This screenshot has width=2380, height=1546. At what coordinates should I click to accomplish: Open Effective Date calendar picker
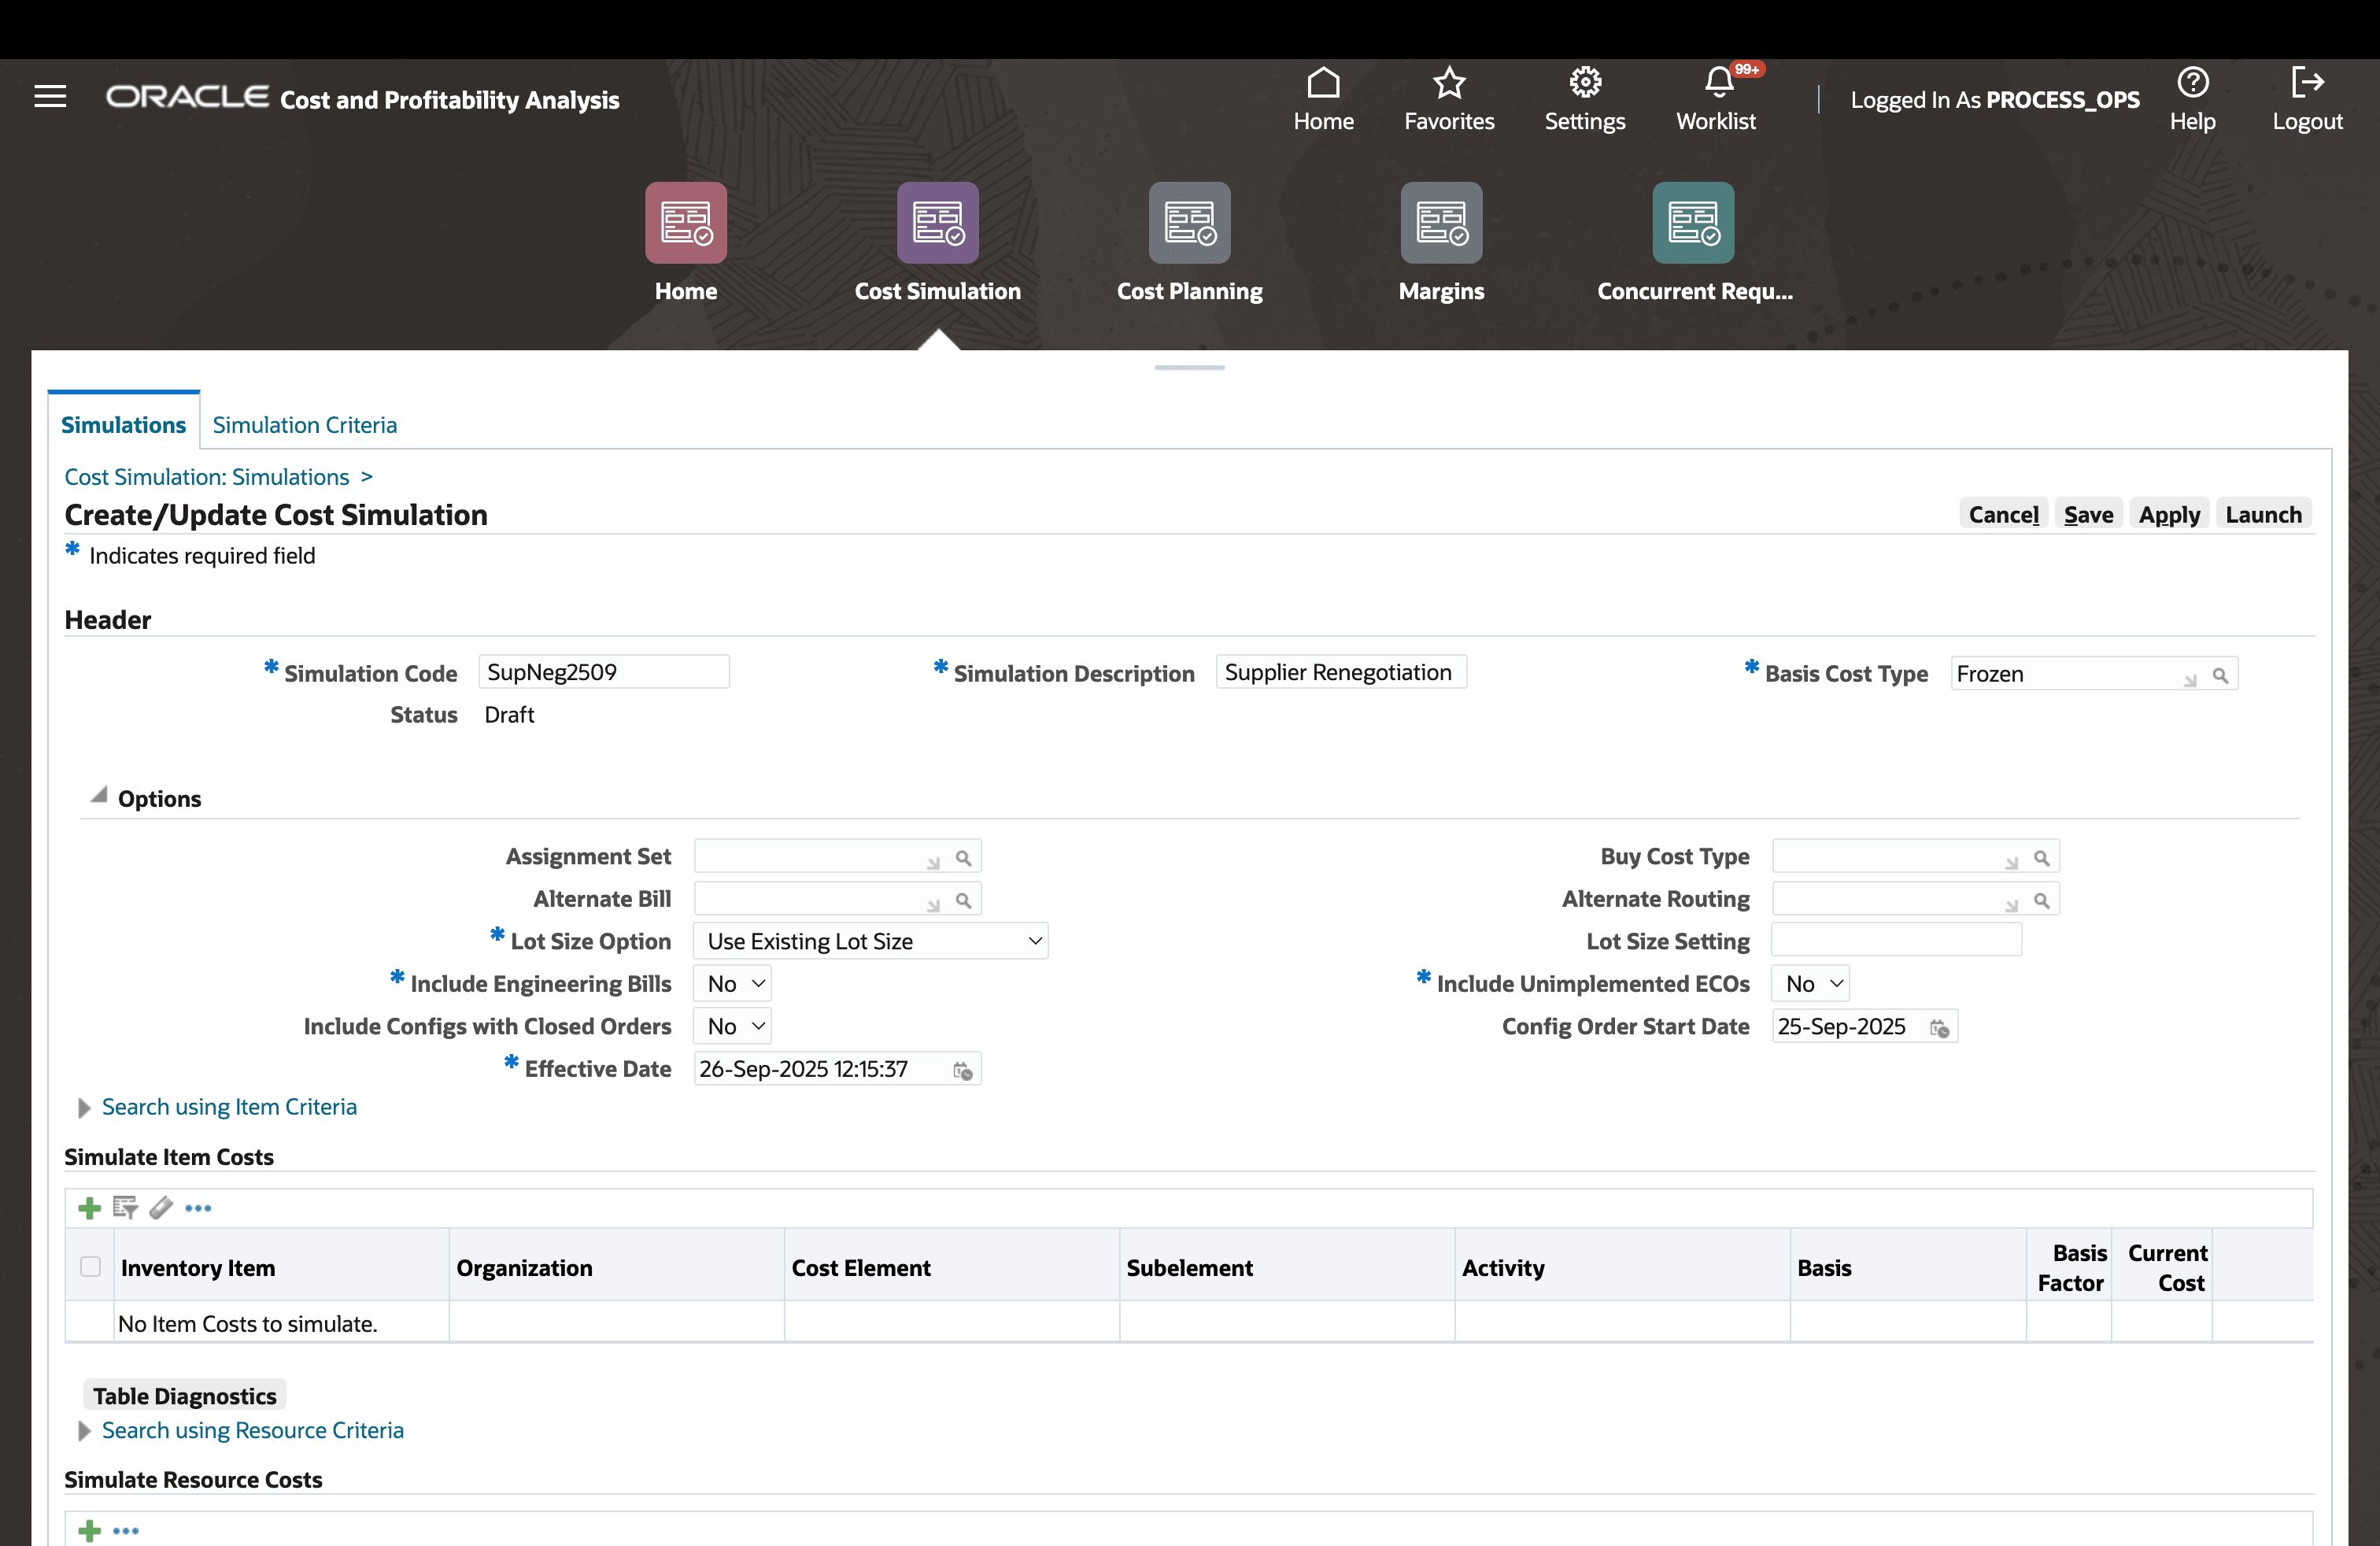pos(963,1071)
